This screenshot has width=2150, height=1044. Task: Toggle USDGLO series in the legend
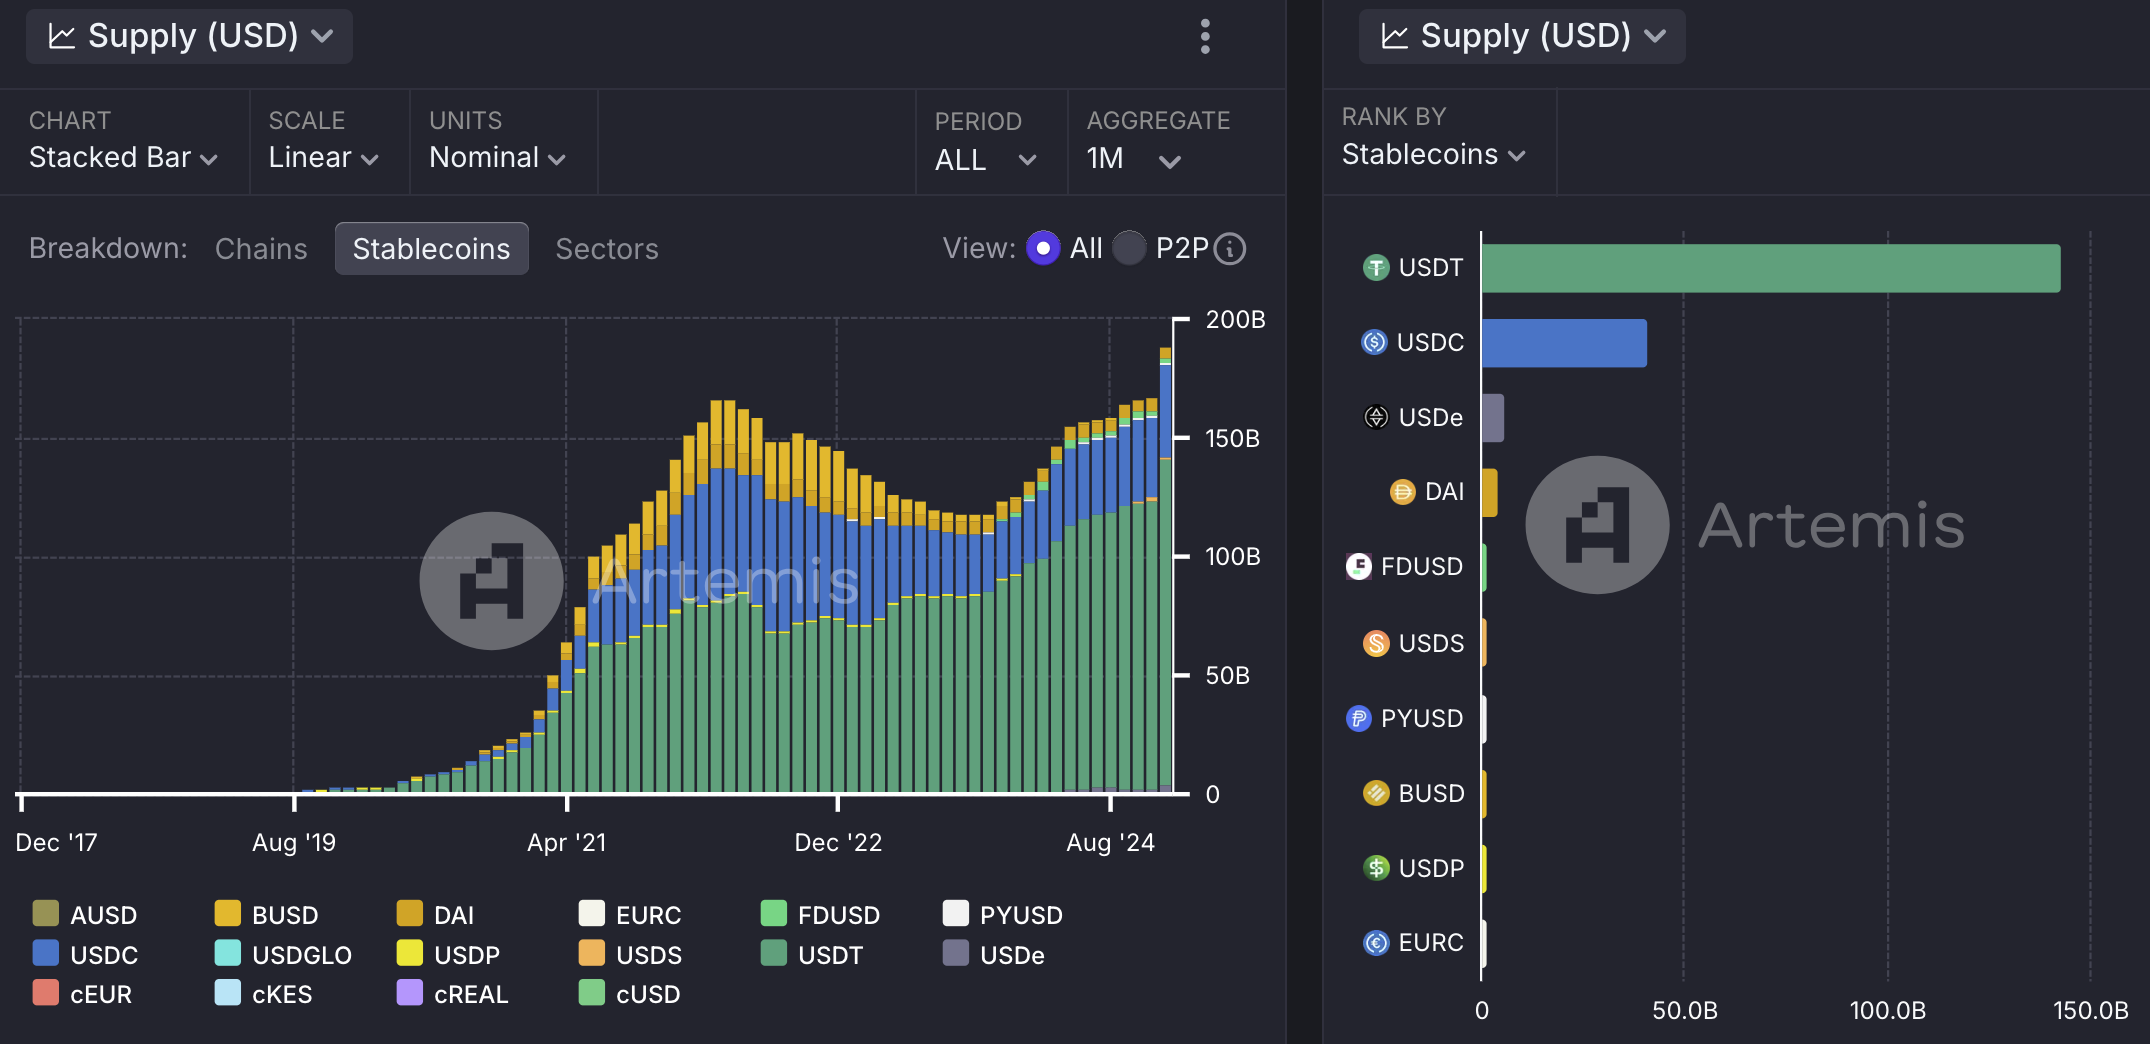click(283, 954)
